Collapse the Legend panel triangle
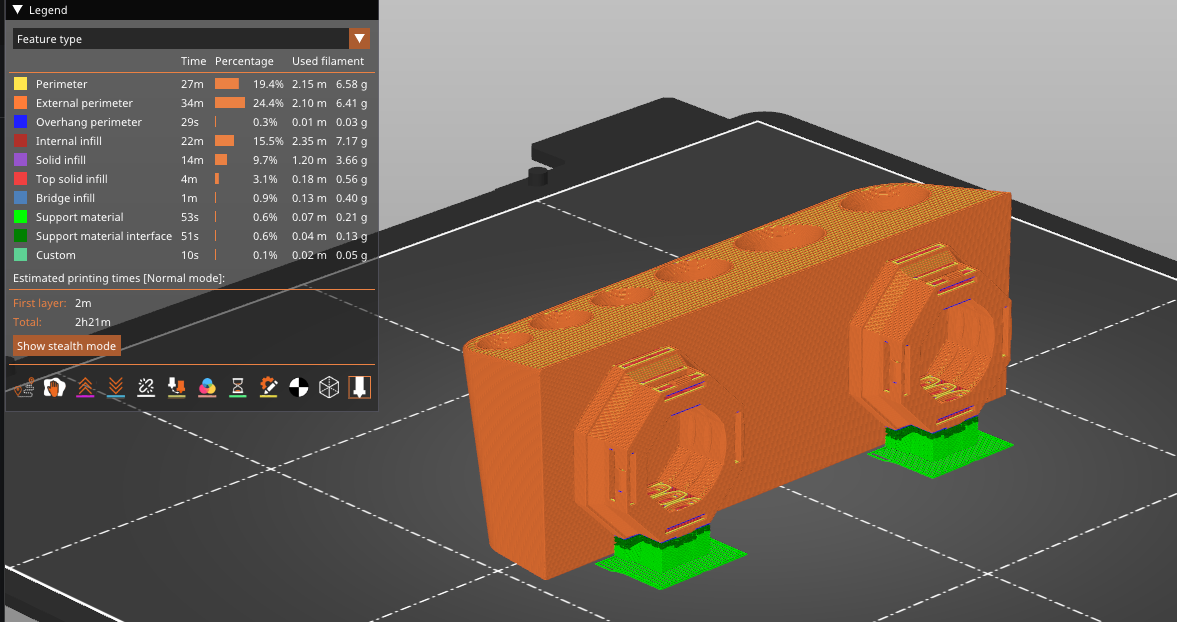Screen dimensions: 1177x622 [x=17, y=10]
